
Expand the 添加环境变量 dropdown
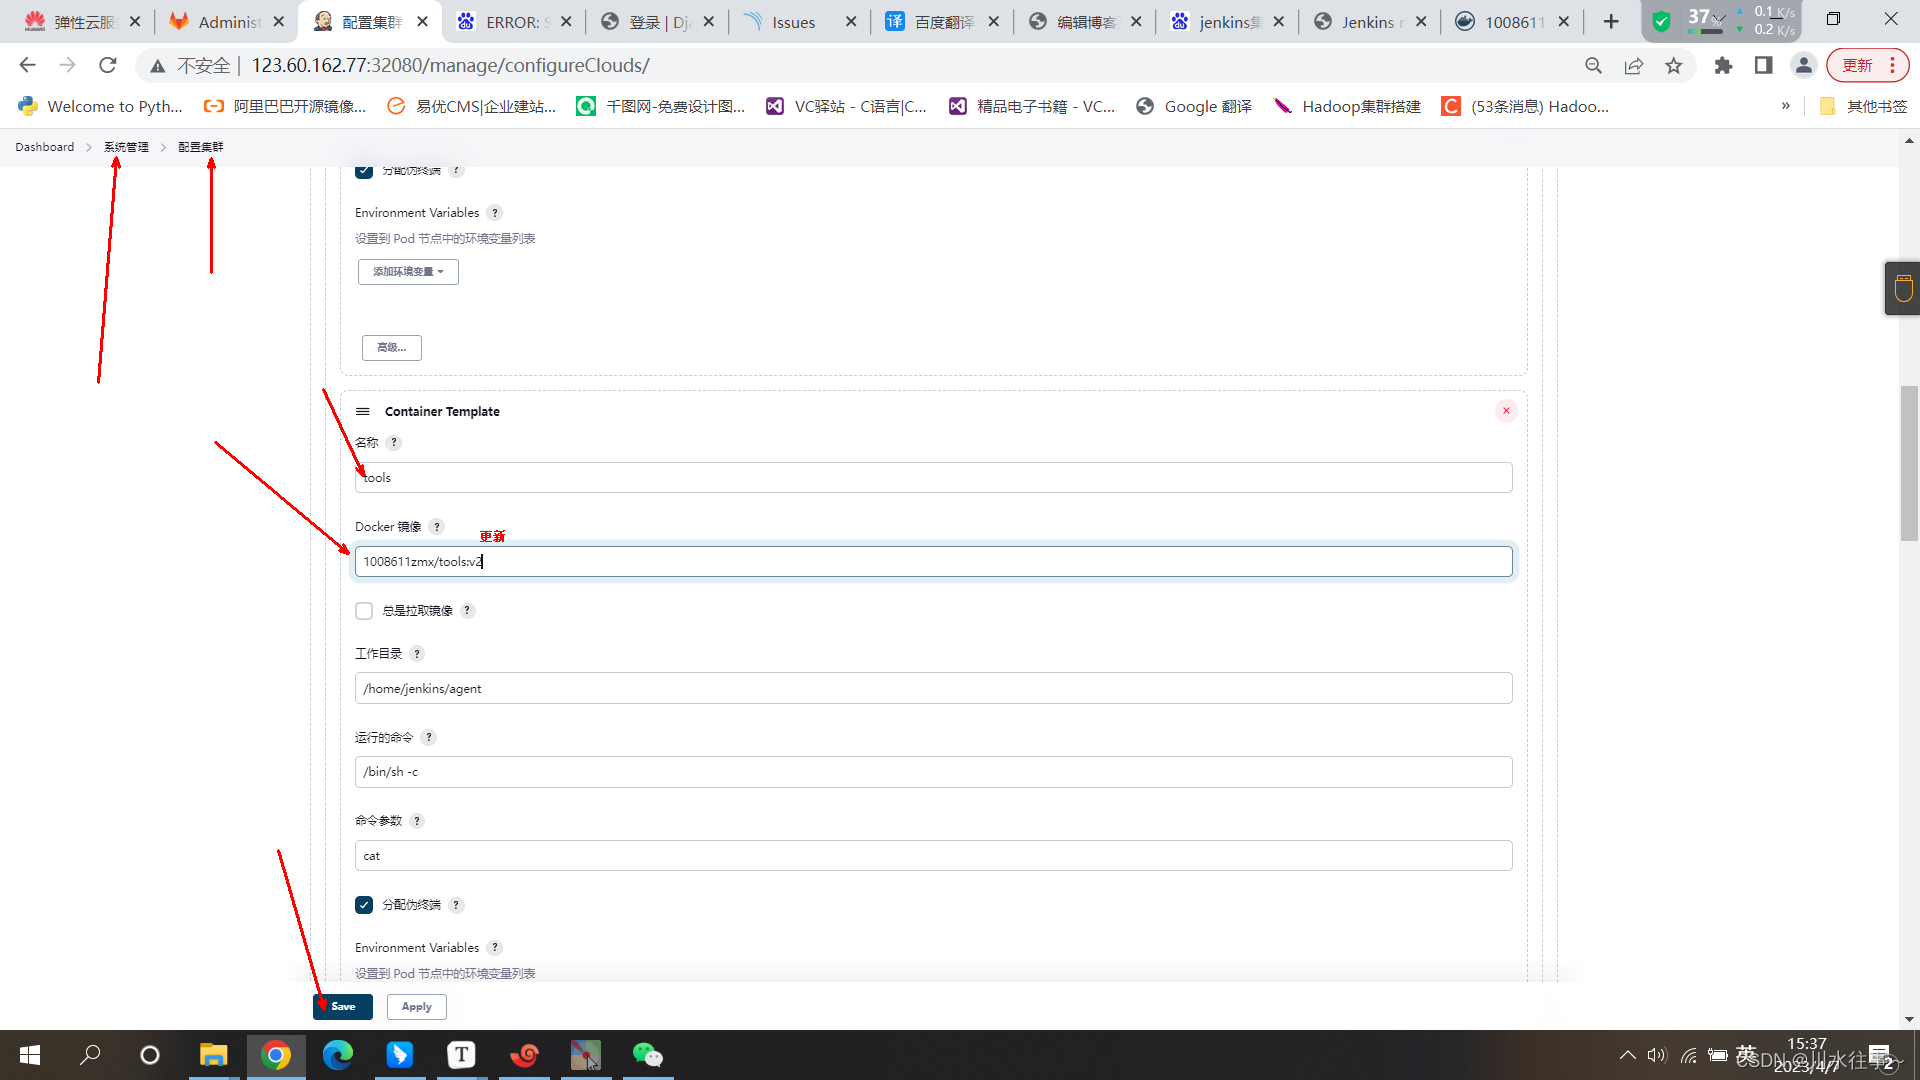click(x=408, y=272)
